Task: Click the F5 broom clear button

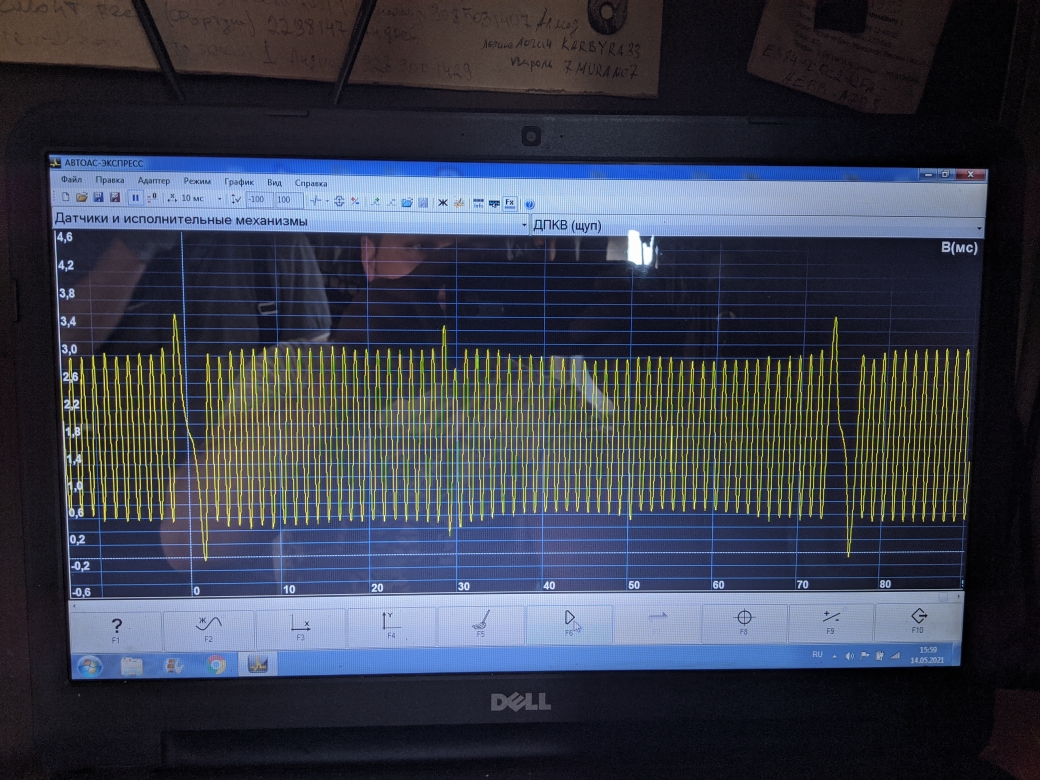Action: pos(481,625)
